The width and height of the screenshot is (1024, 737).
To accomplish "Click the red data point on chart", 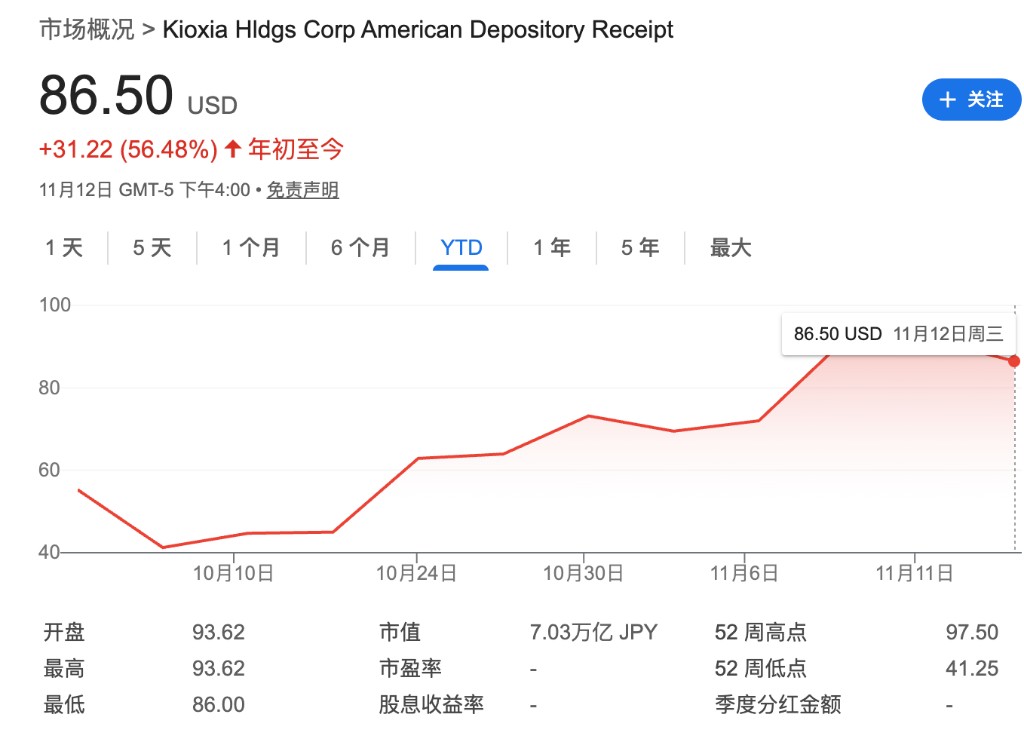I will point(1014,361).
